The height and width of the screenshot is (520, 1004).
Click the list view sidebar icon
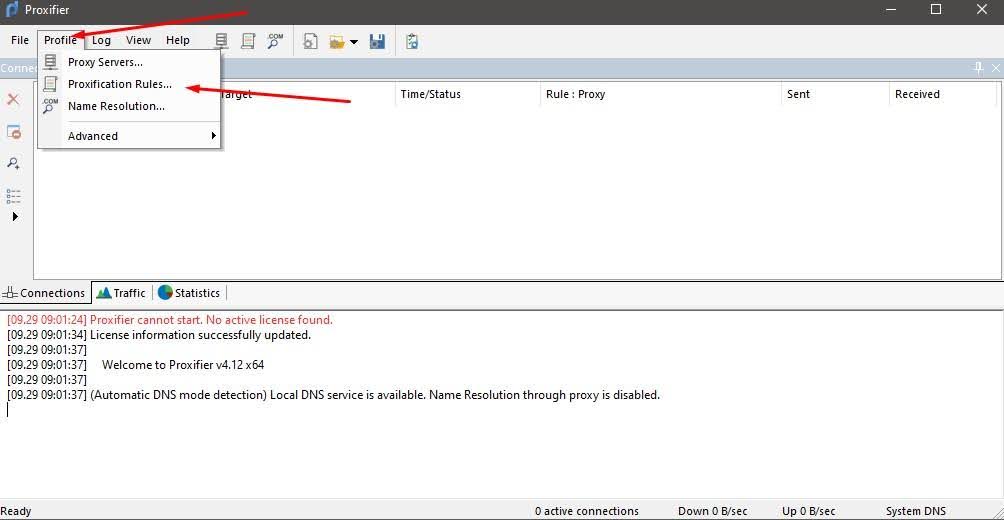[x=13, y=196]
